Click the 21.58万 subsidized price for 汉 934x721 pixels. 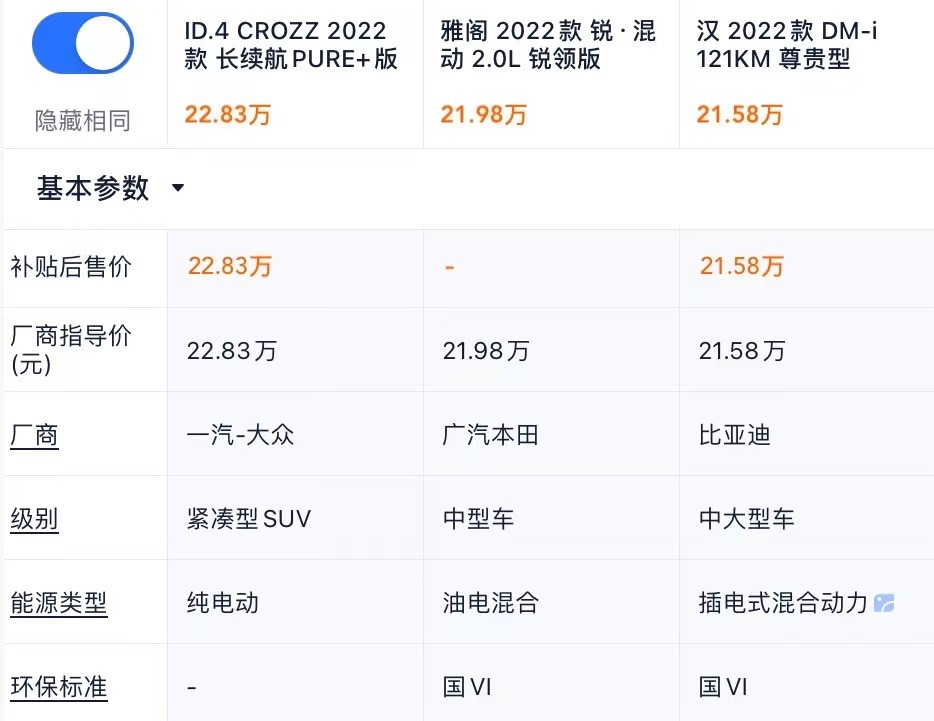(742, 267)
